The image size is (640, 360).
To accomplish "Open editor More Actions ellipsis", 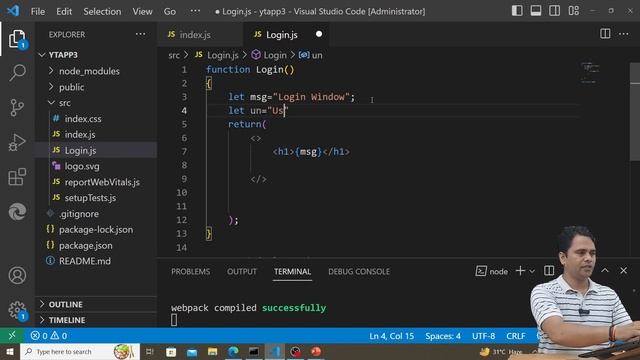I will click(x=624, y=34).
